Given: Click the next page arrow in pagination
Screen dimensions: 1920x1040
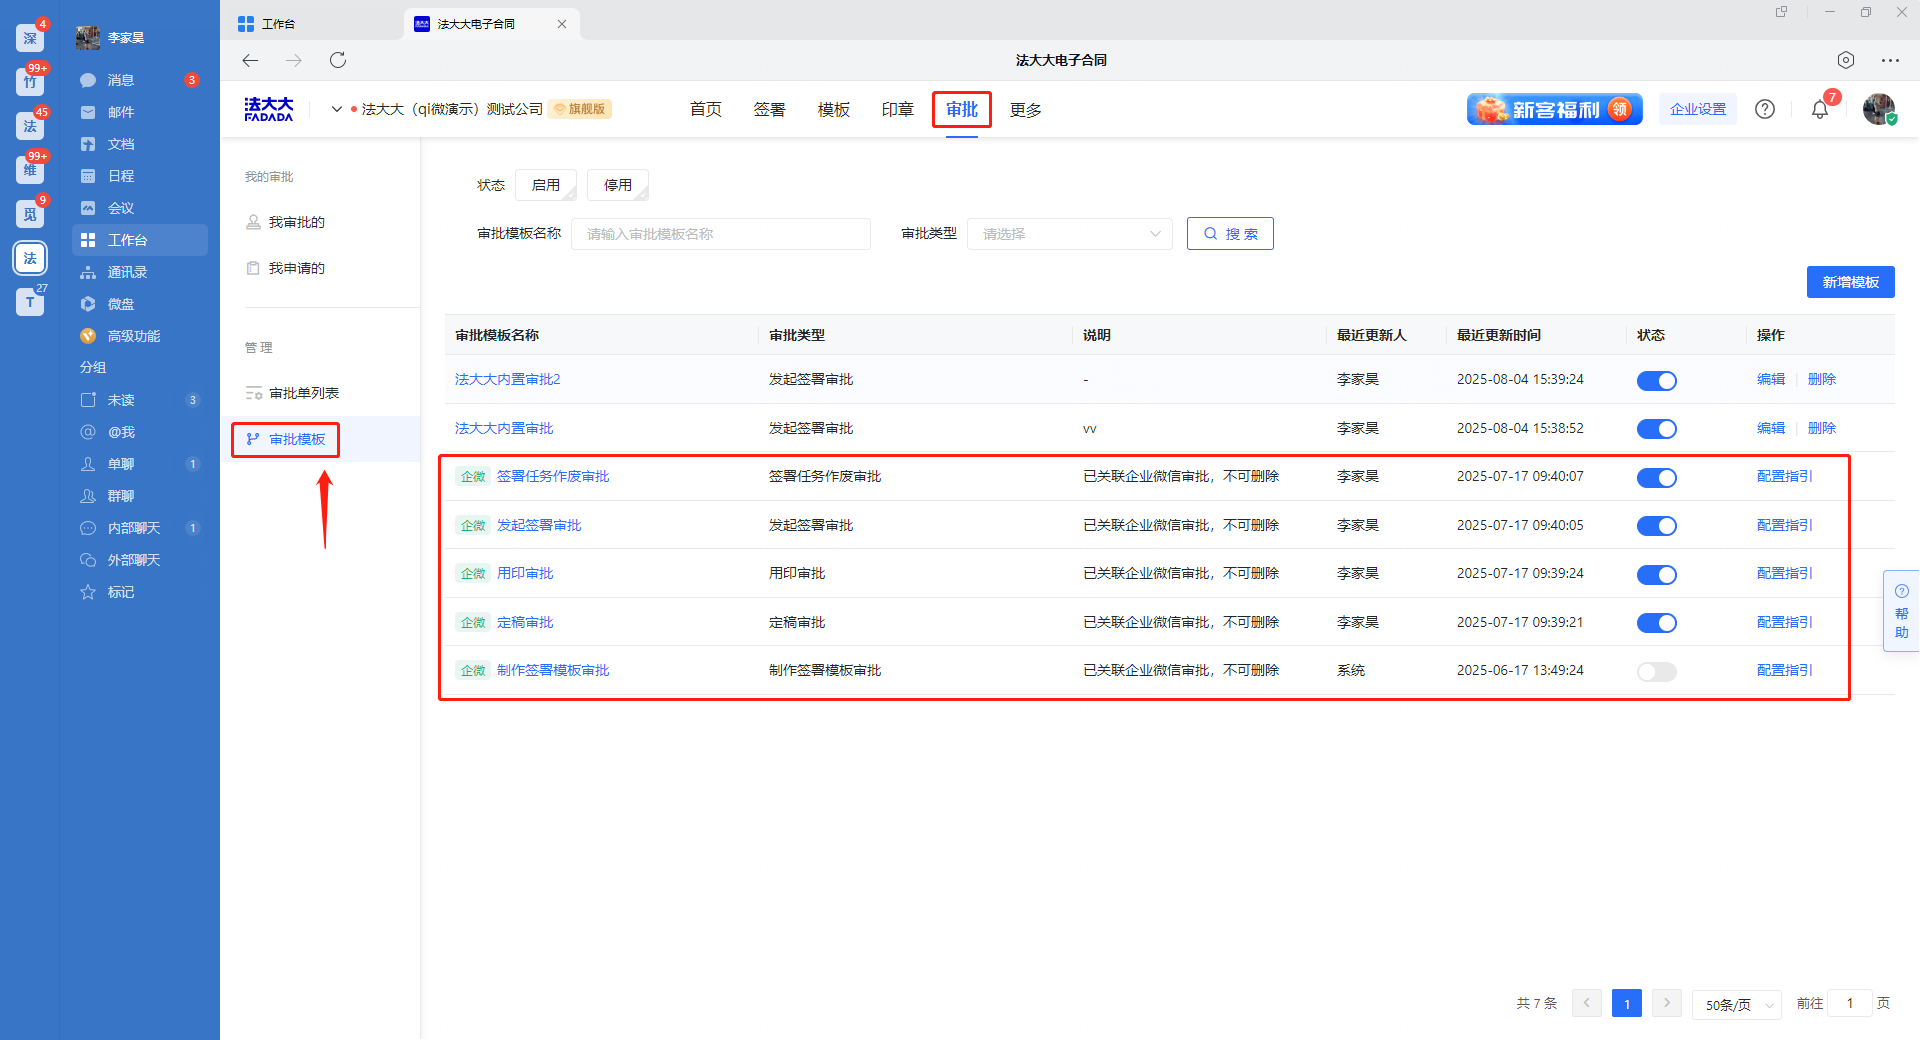Looking at the screenshot, I should [1667, 1003].
